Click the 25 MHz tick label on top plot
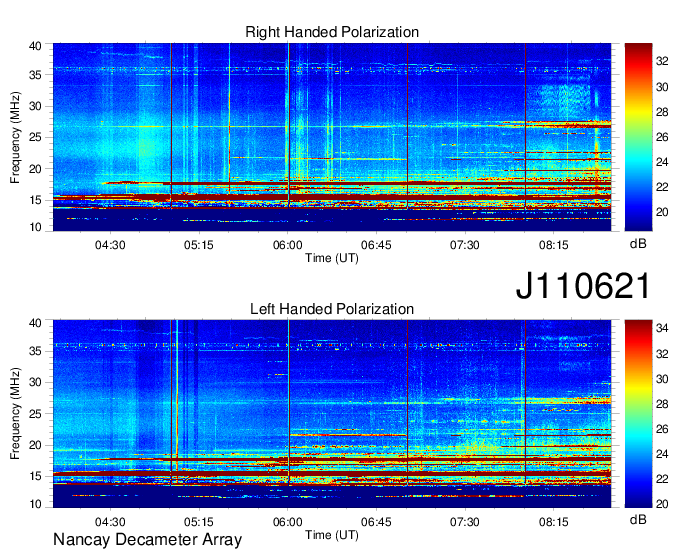Screen dimensions: 680x552 (35, 137)
